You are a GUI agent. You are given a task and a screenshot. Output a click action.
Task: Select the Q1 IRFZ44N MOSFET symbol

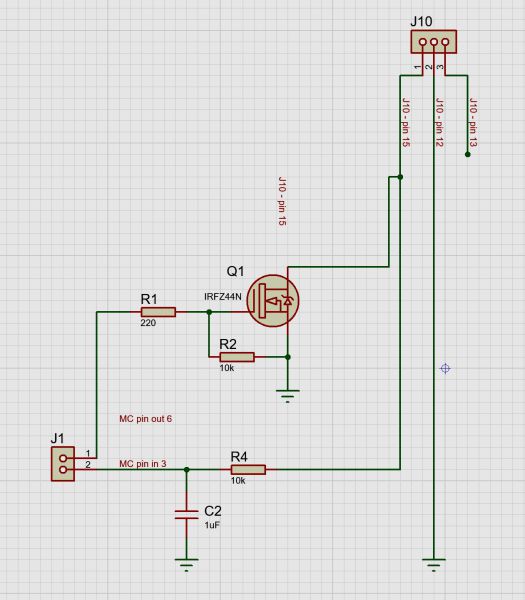(273, 301)
